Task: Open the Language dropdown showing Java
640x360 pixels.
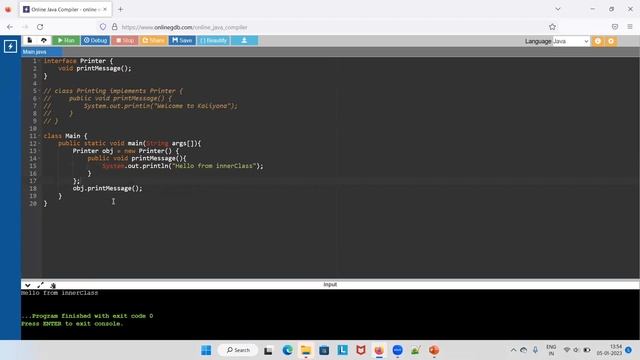Action: (571, 41)
